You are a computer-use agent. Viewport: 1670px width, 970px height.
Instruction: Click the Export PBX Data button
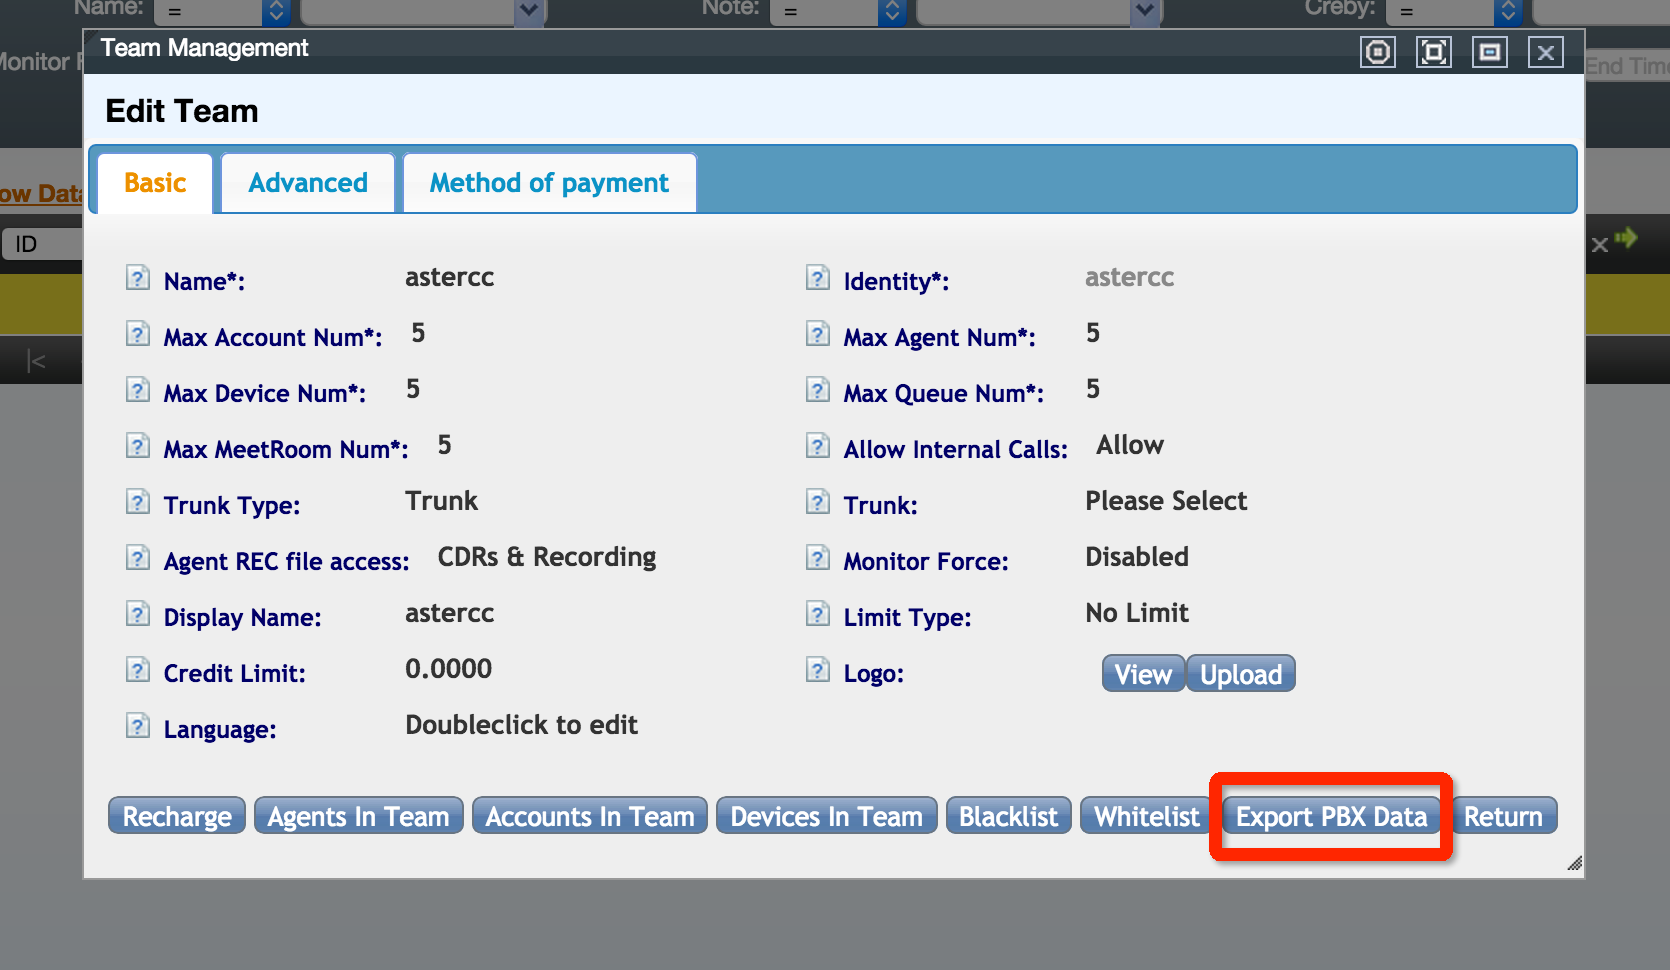click(x=1331, y=816)
